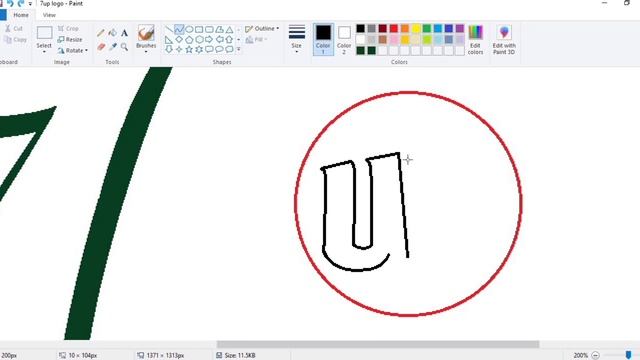Pick the orange palette swatch

click(404, 28)
